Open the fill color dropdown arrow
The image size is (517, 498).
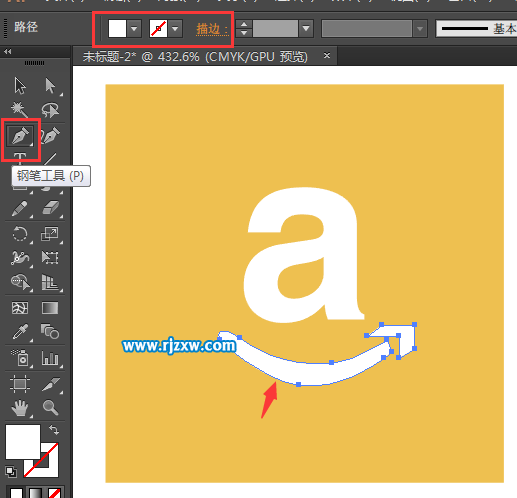pyautogui.click(x=134, y=29)
